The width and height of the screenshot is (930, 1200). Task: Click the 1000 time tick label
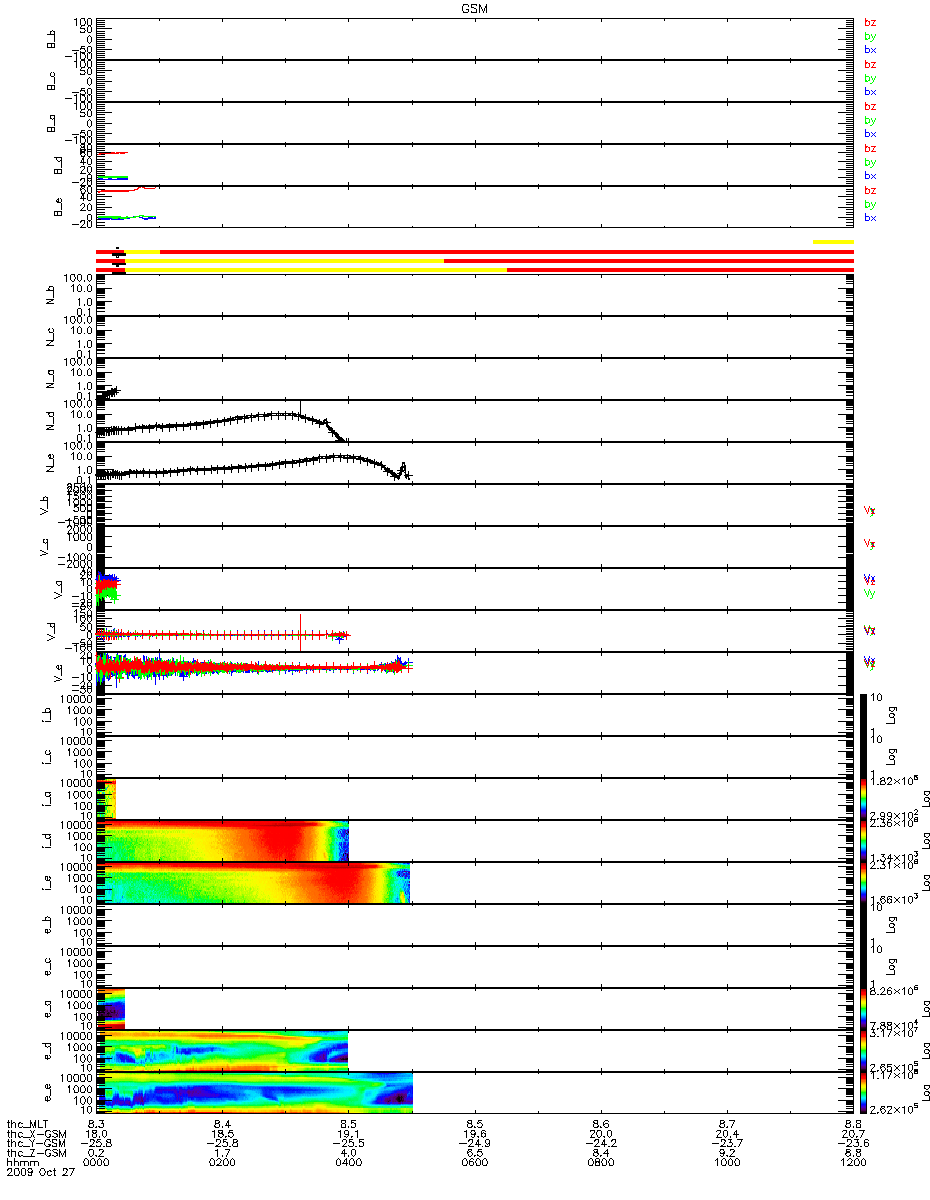pos(727,1163)
